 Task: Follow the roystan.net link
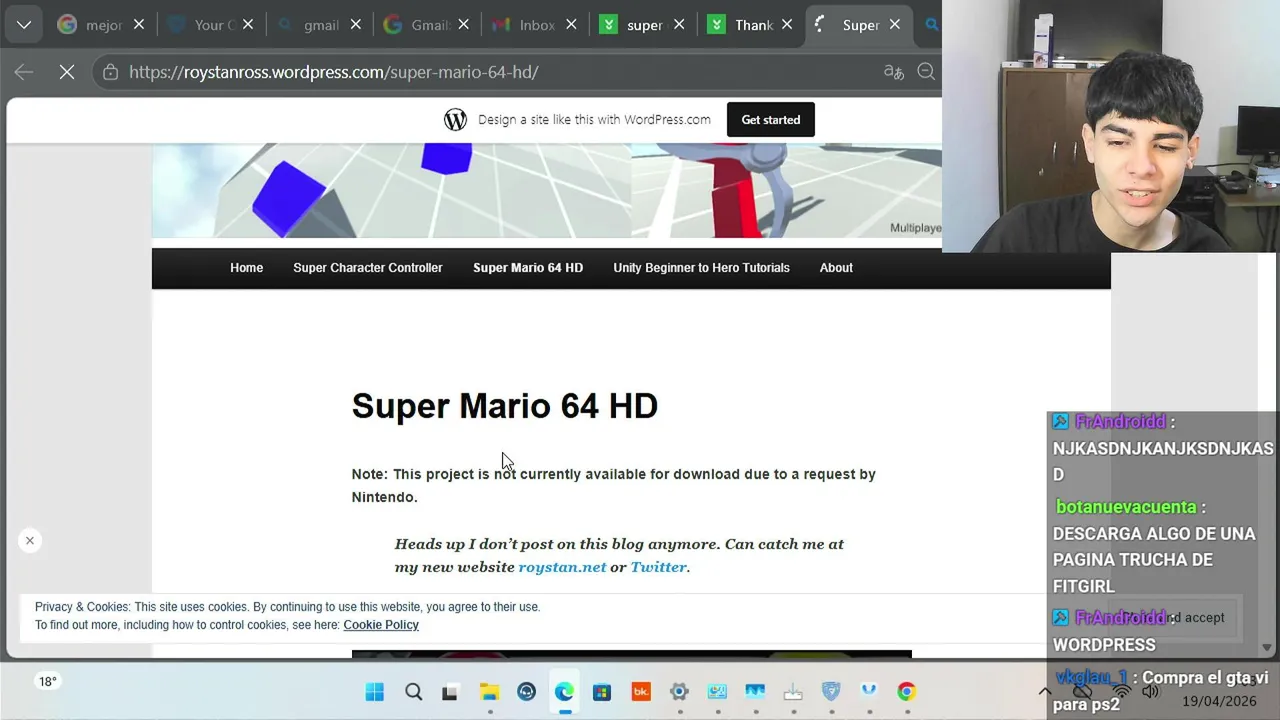tap(562, 567)
